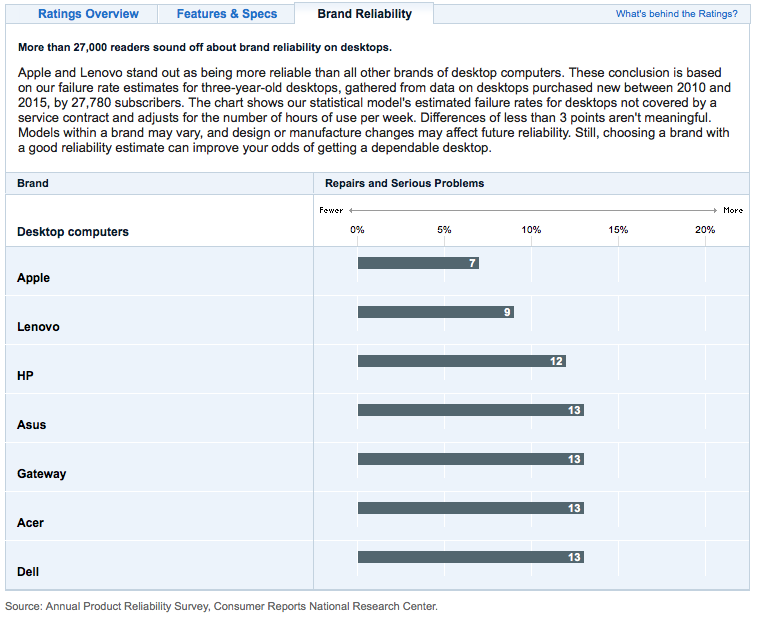Screen dimensions: 770x625
Task: Click Lenovo's failure-rate bar showing 9
Action: [x=436, y=312]
